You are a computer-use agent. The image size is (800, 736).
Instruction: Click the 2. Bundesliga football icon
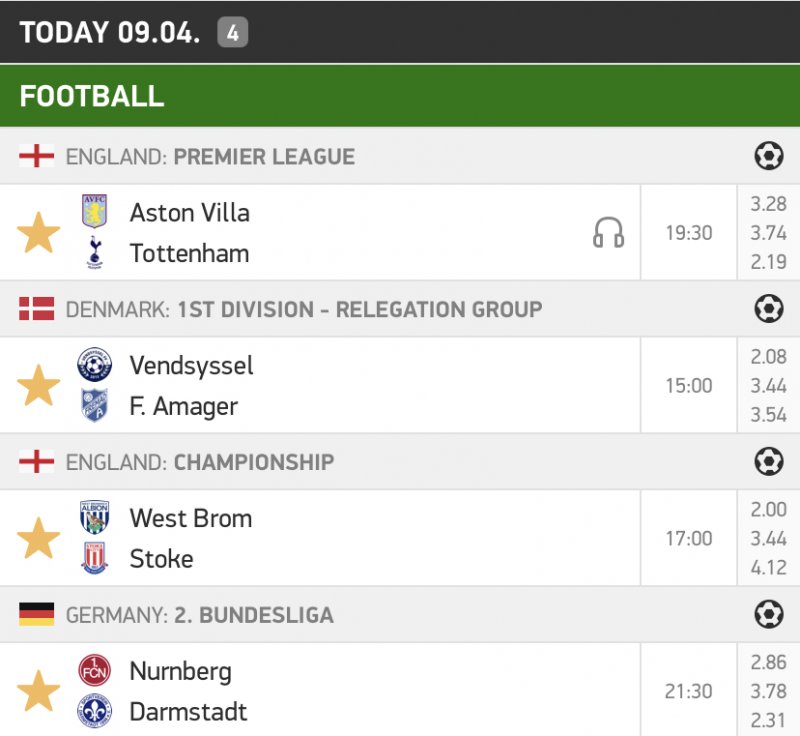[768, 614]
